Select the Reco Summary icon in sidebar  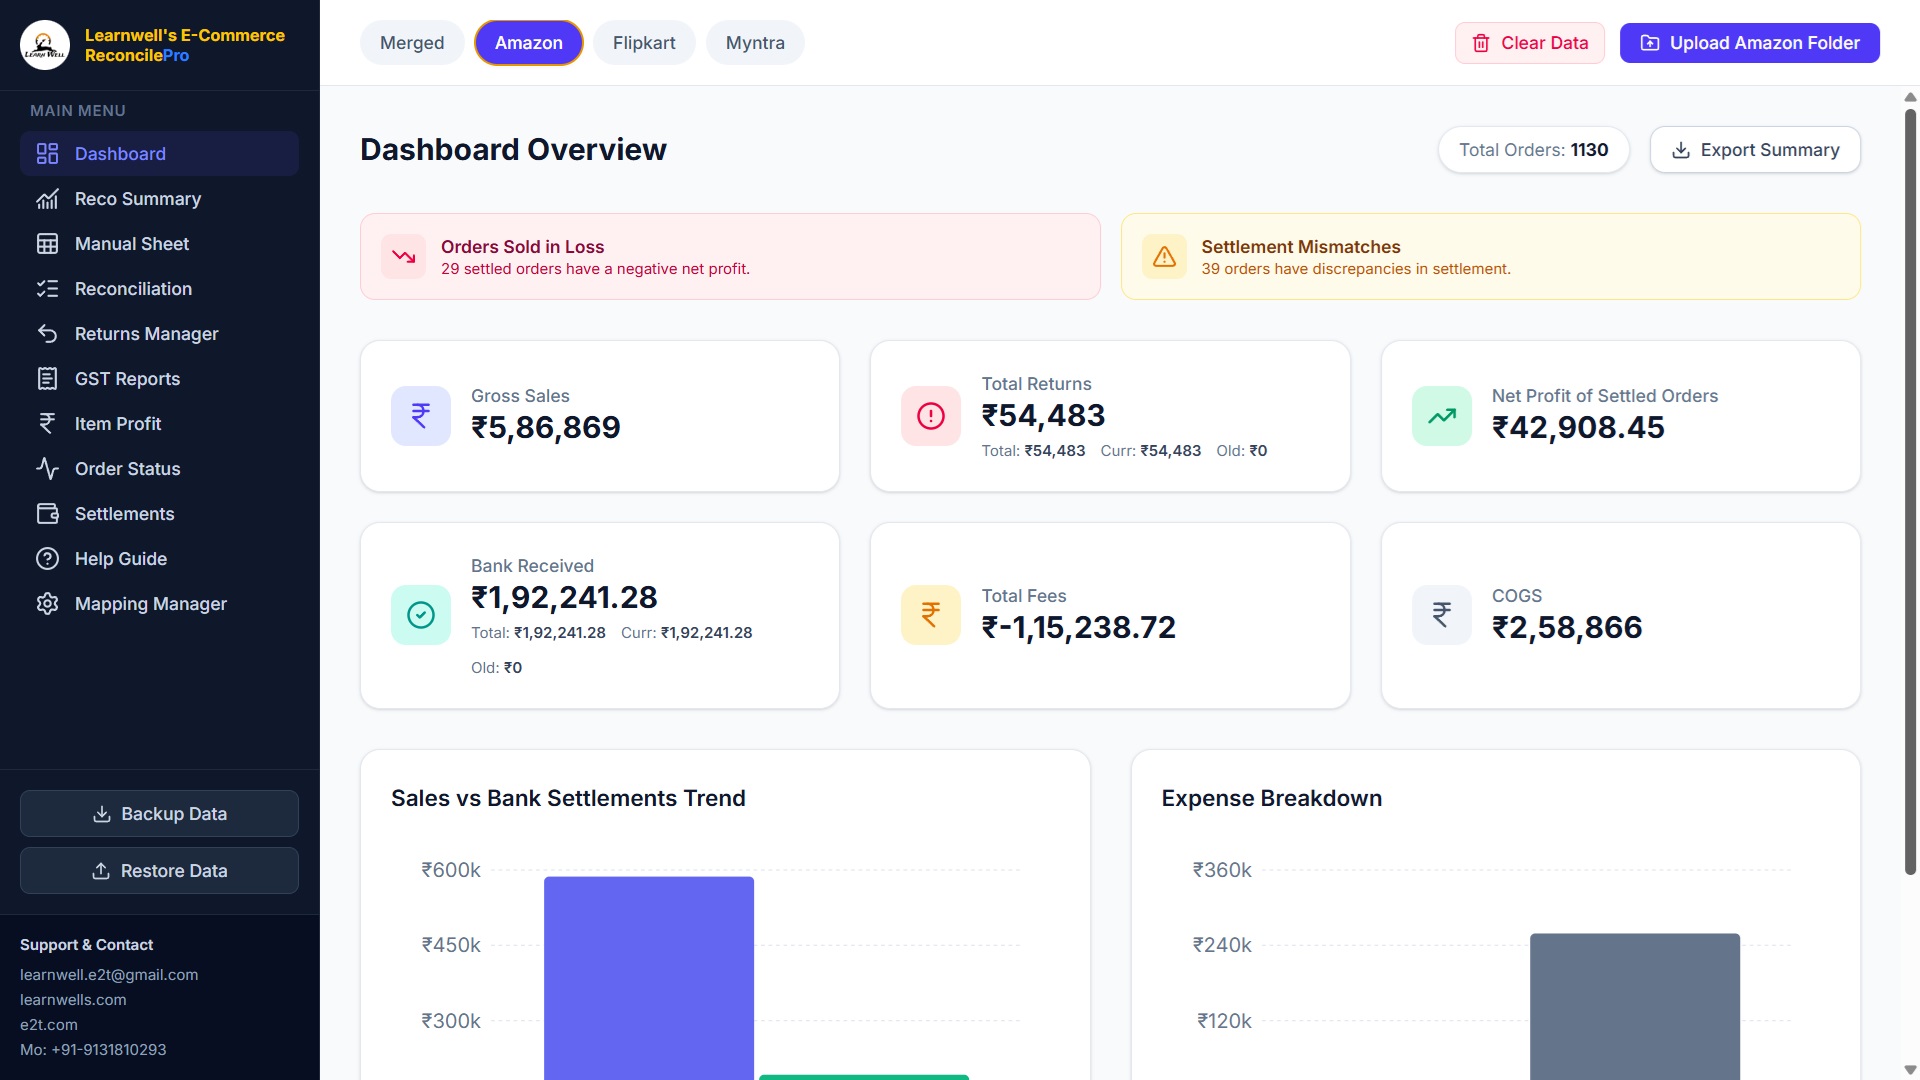click(x=48, y=198)
